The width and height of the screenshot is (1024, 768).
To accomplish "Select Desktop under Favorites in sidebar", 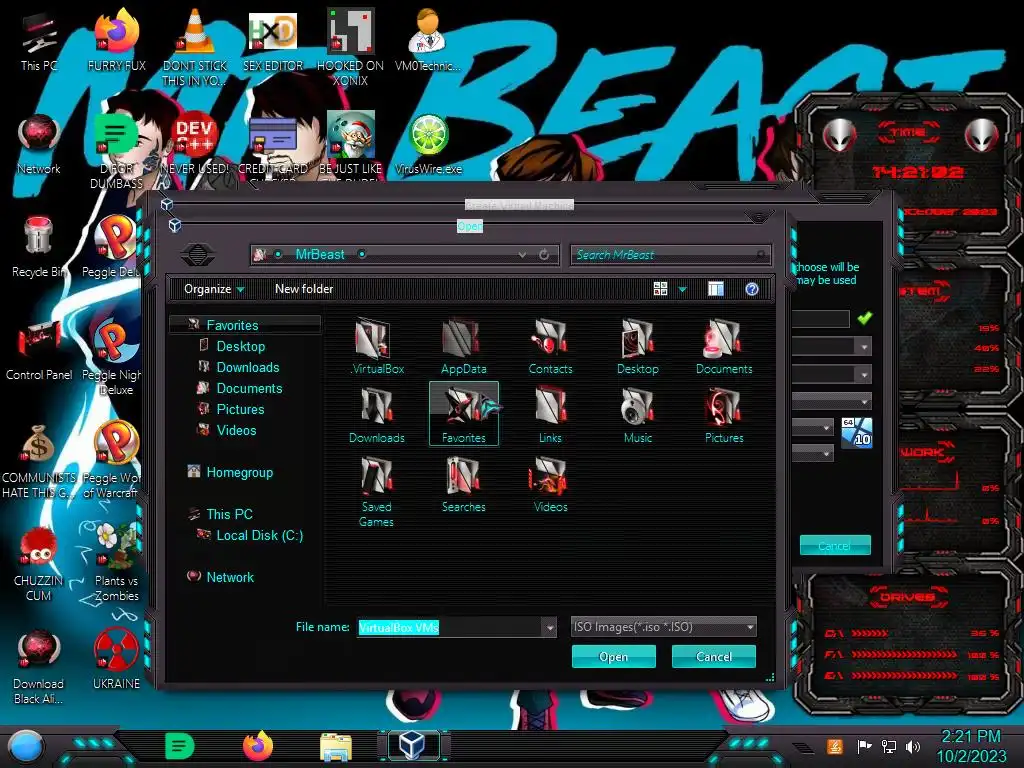I will point(240,346).
